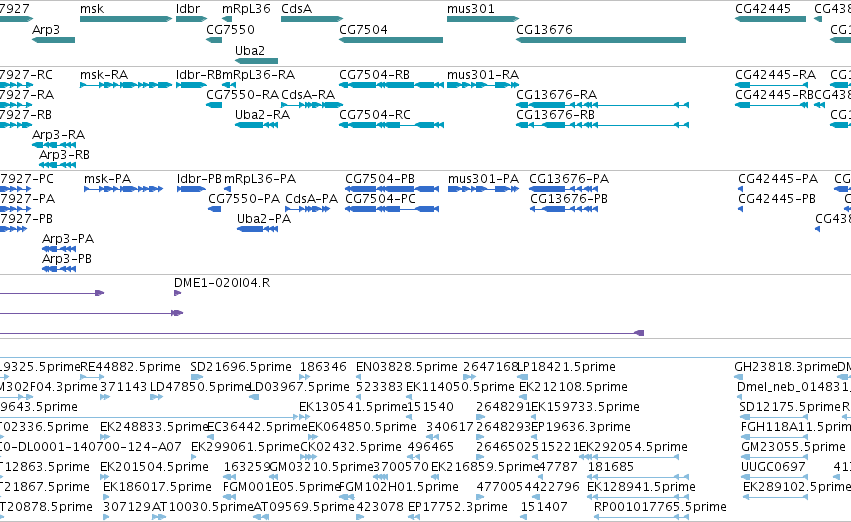Click transcript mRpL36-RA
Image resolution: width=851 pixels, height=522 pixels.
coord(228,85)
